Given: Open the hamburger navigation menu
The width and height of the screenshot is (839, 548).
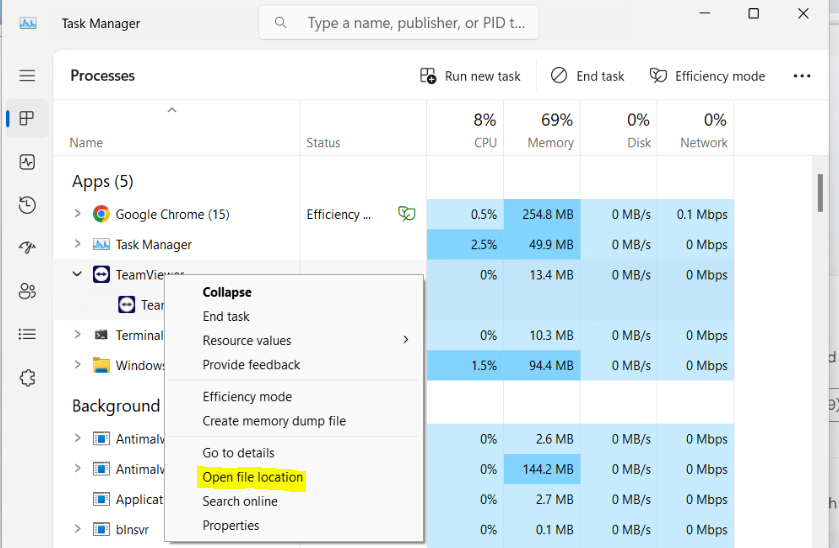Looking at the screenshot, I should tap(27, 76).
